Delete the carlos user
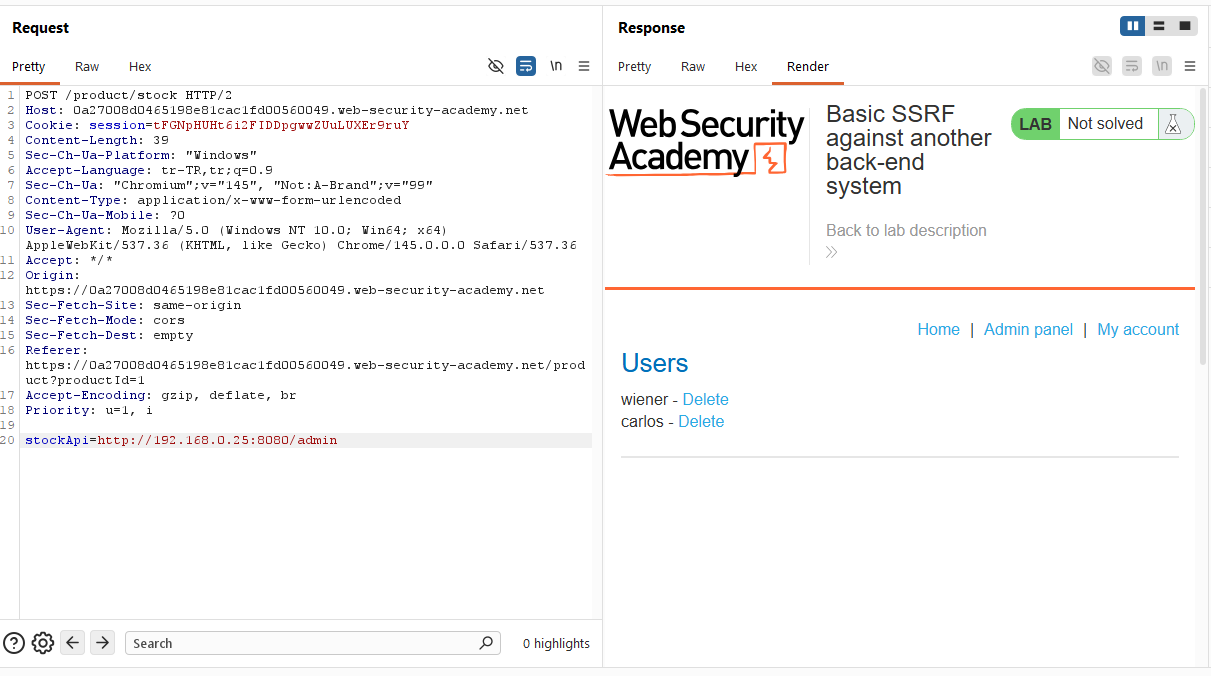 coord(701,421)
